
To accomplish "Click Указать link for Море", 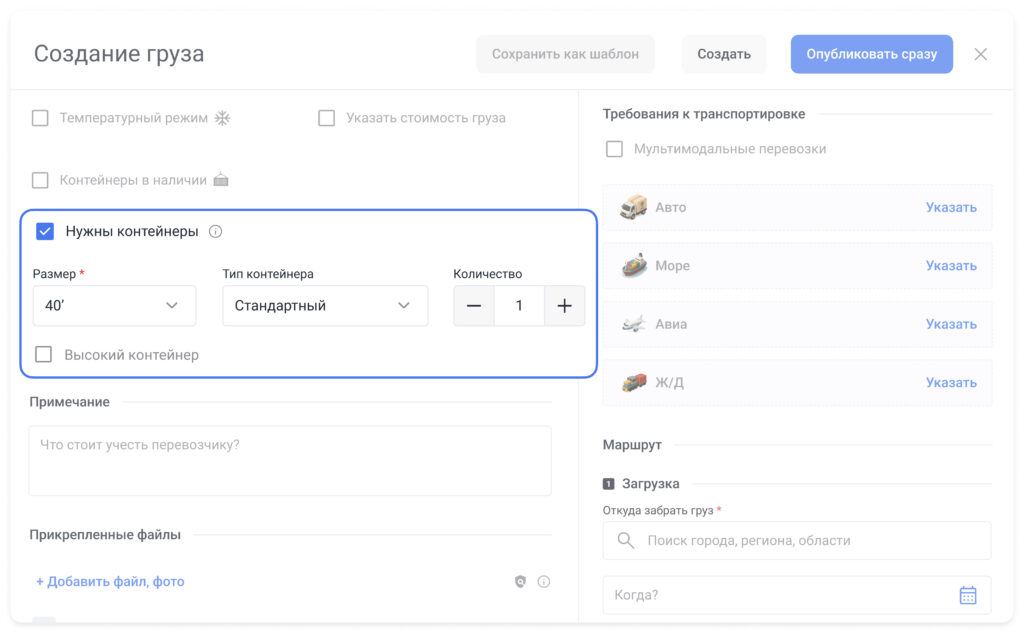I will coord(951,265).
